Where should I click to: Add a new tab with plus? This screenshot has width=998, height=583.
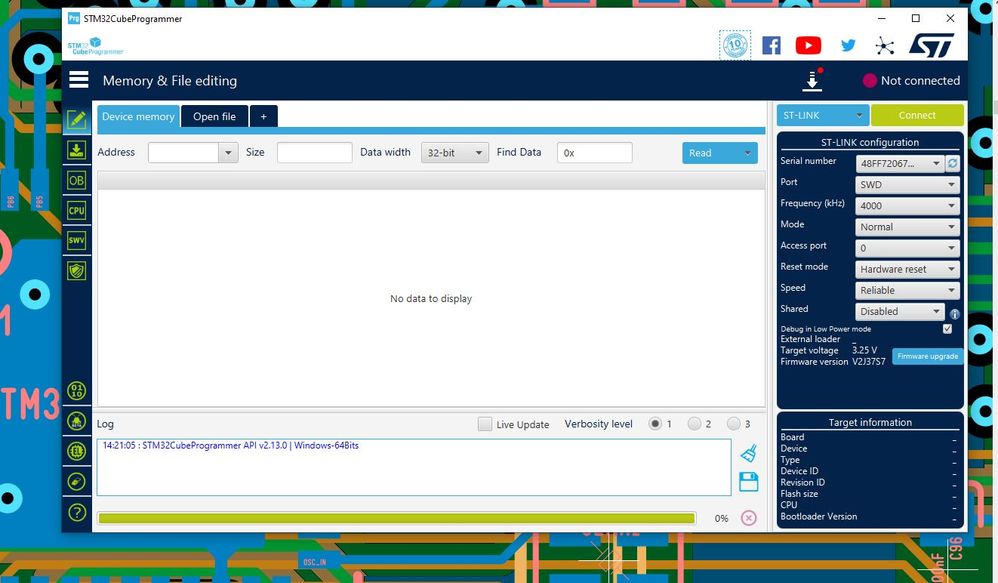tap(264, 116)
